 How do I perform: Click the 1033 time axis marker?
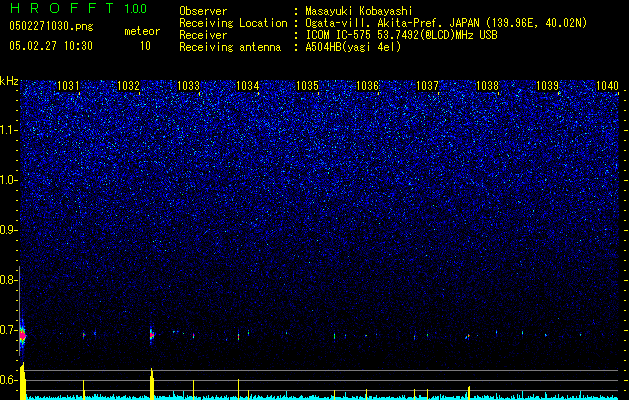click(188, 85)
